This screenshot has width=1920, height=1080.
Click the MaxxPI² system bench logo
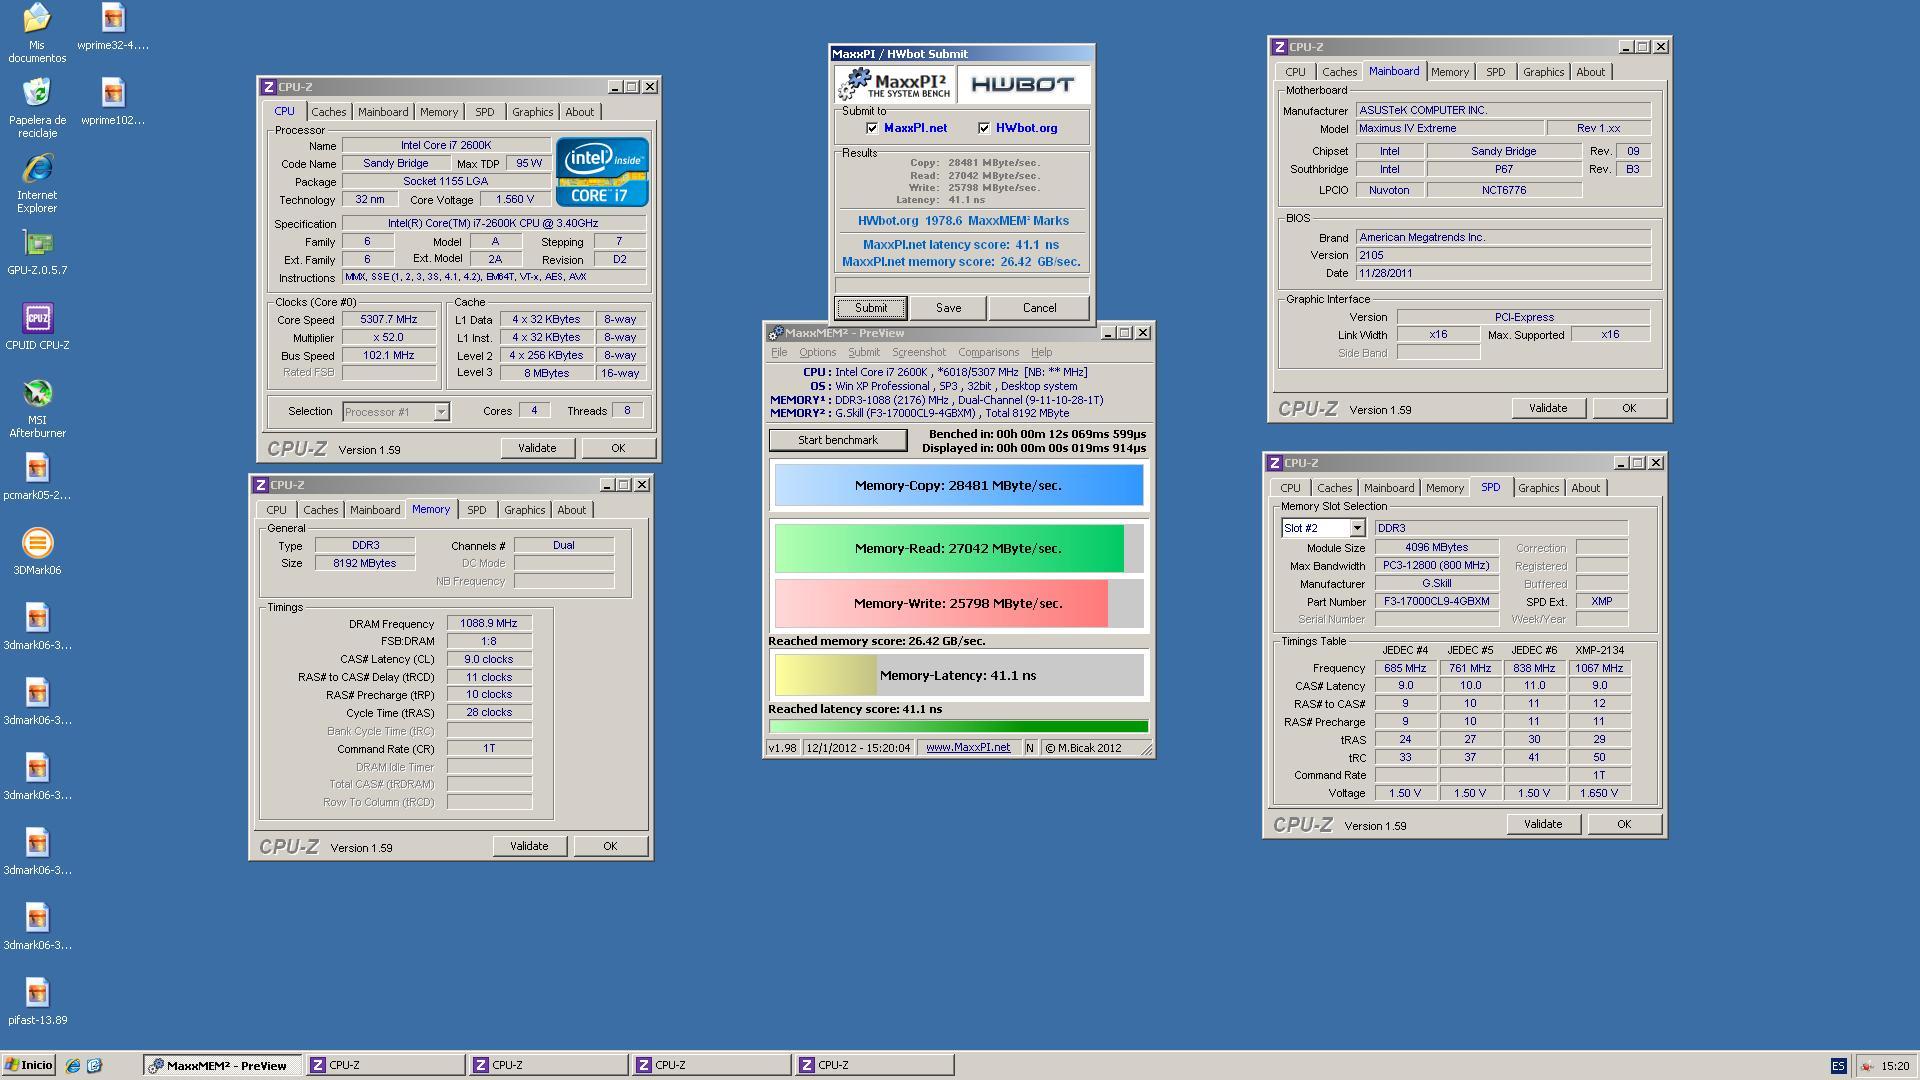[x=894, y=84]
